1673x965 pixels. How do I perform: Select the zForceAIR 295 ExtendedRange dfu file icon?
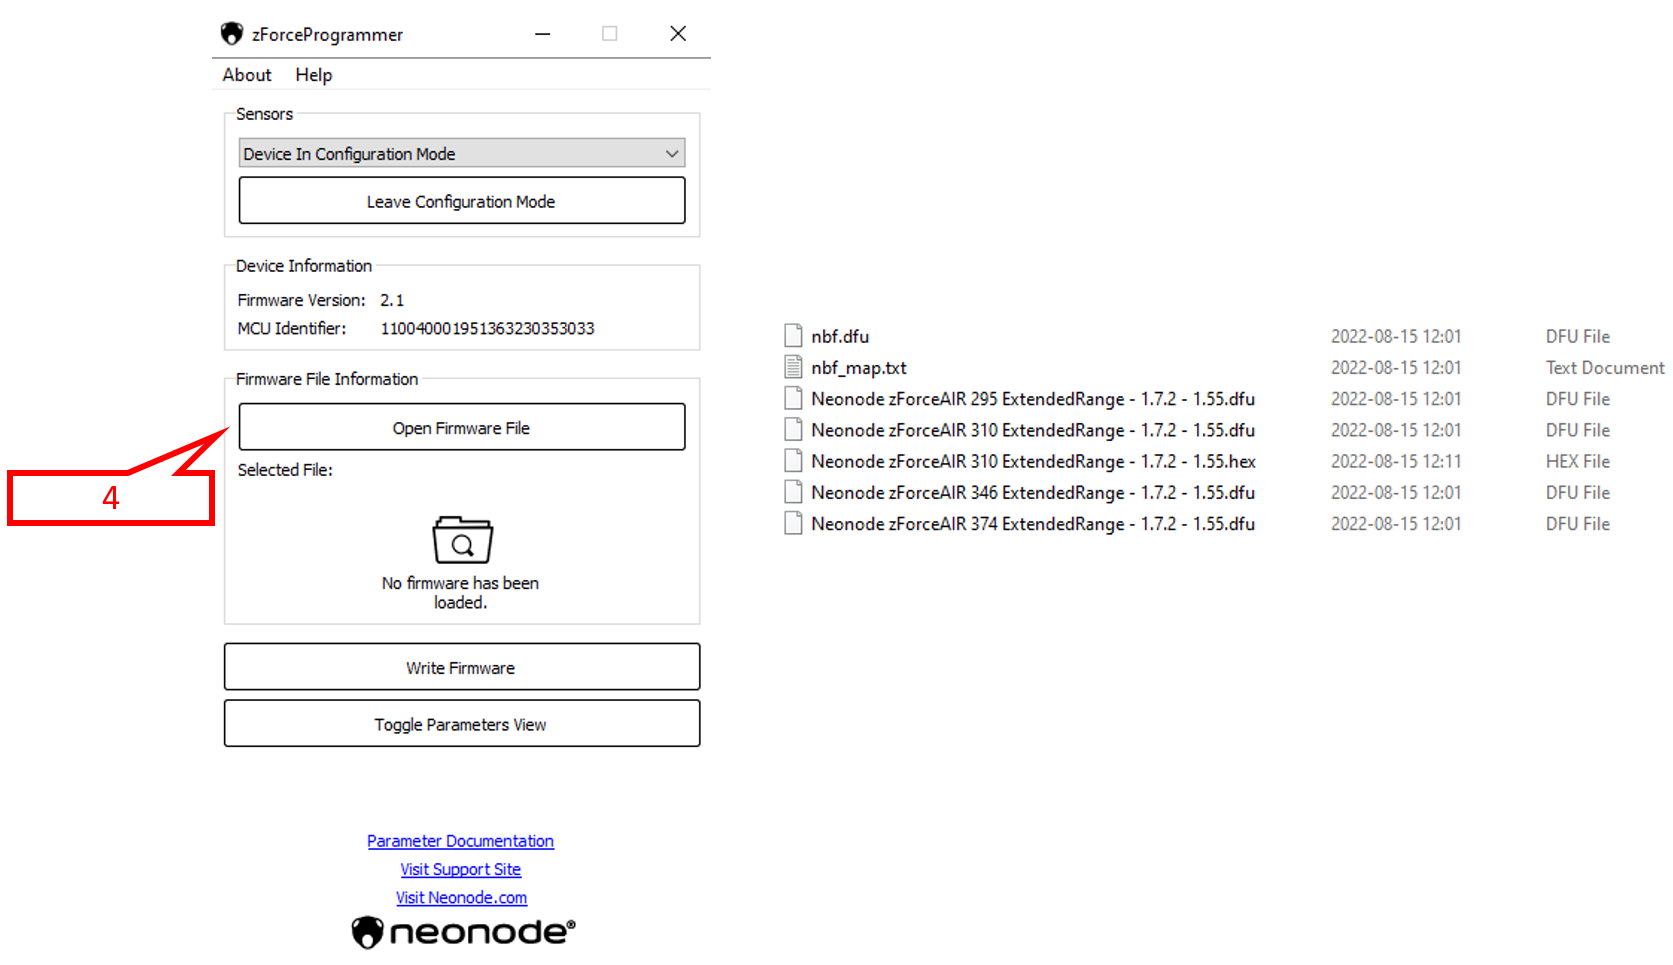click(x=793, y=398)
